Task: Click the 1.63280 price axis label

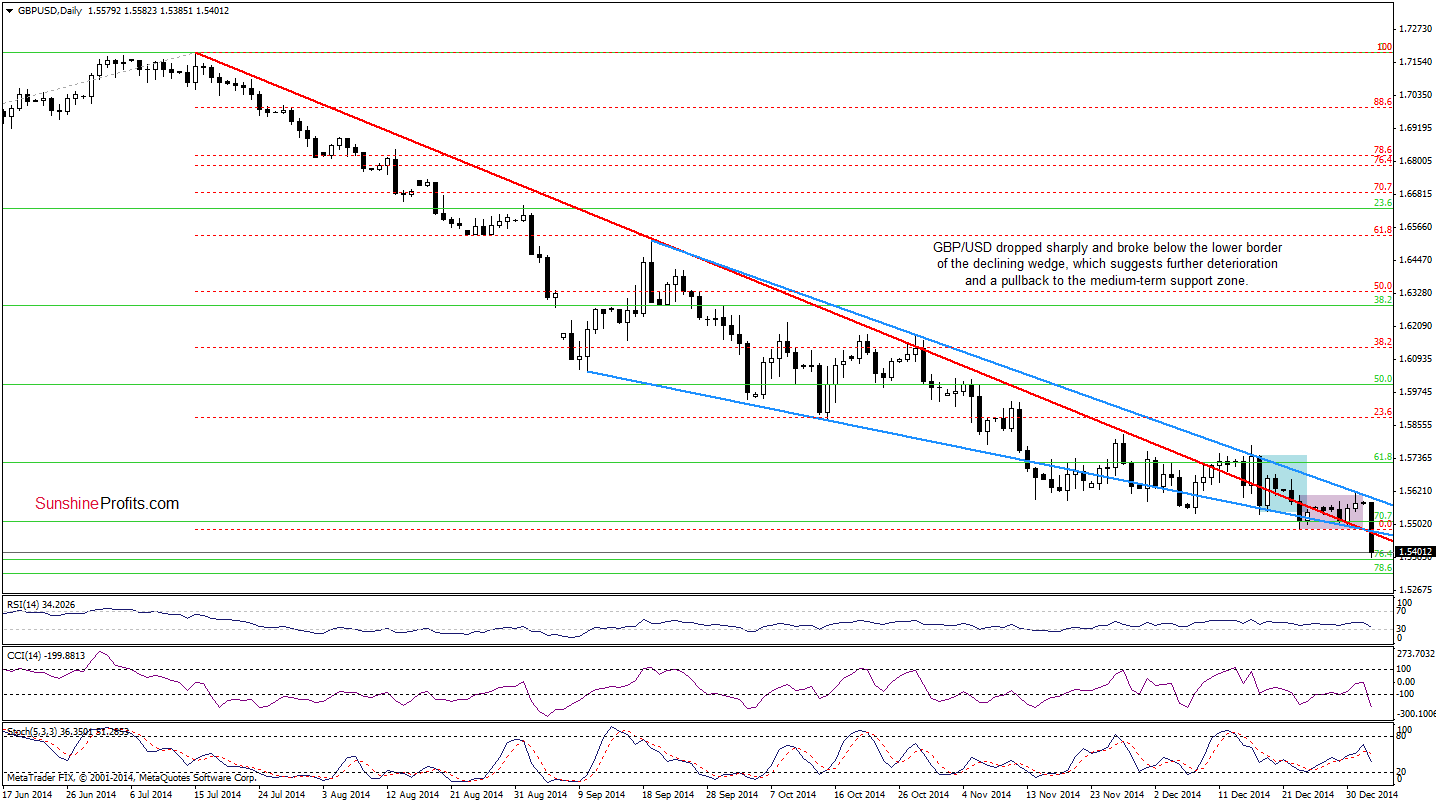Action: 1414,293
